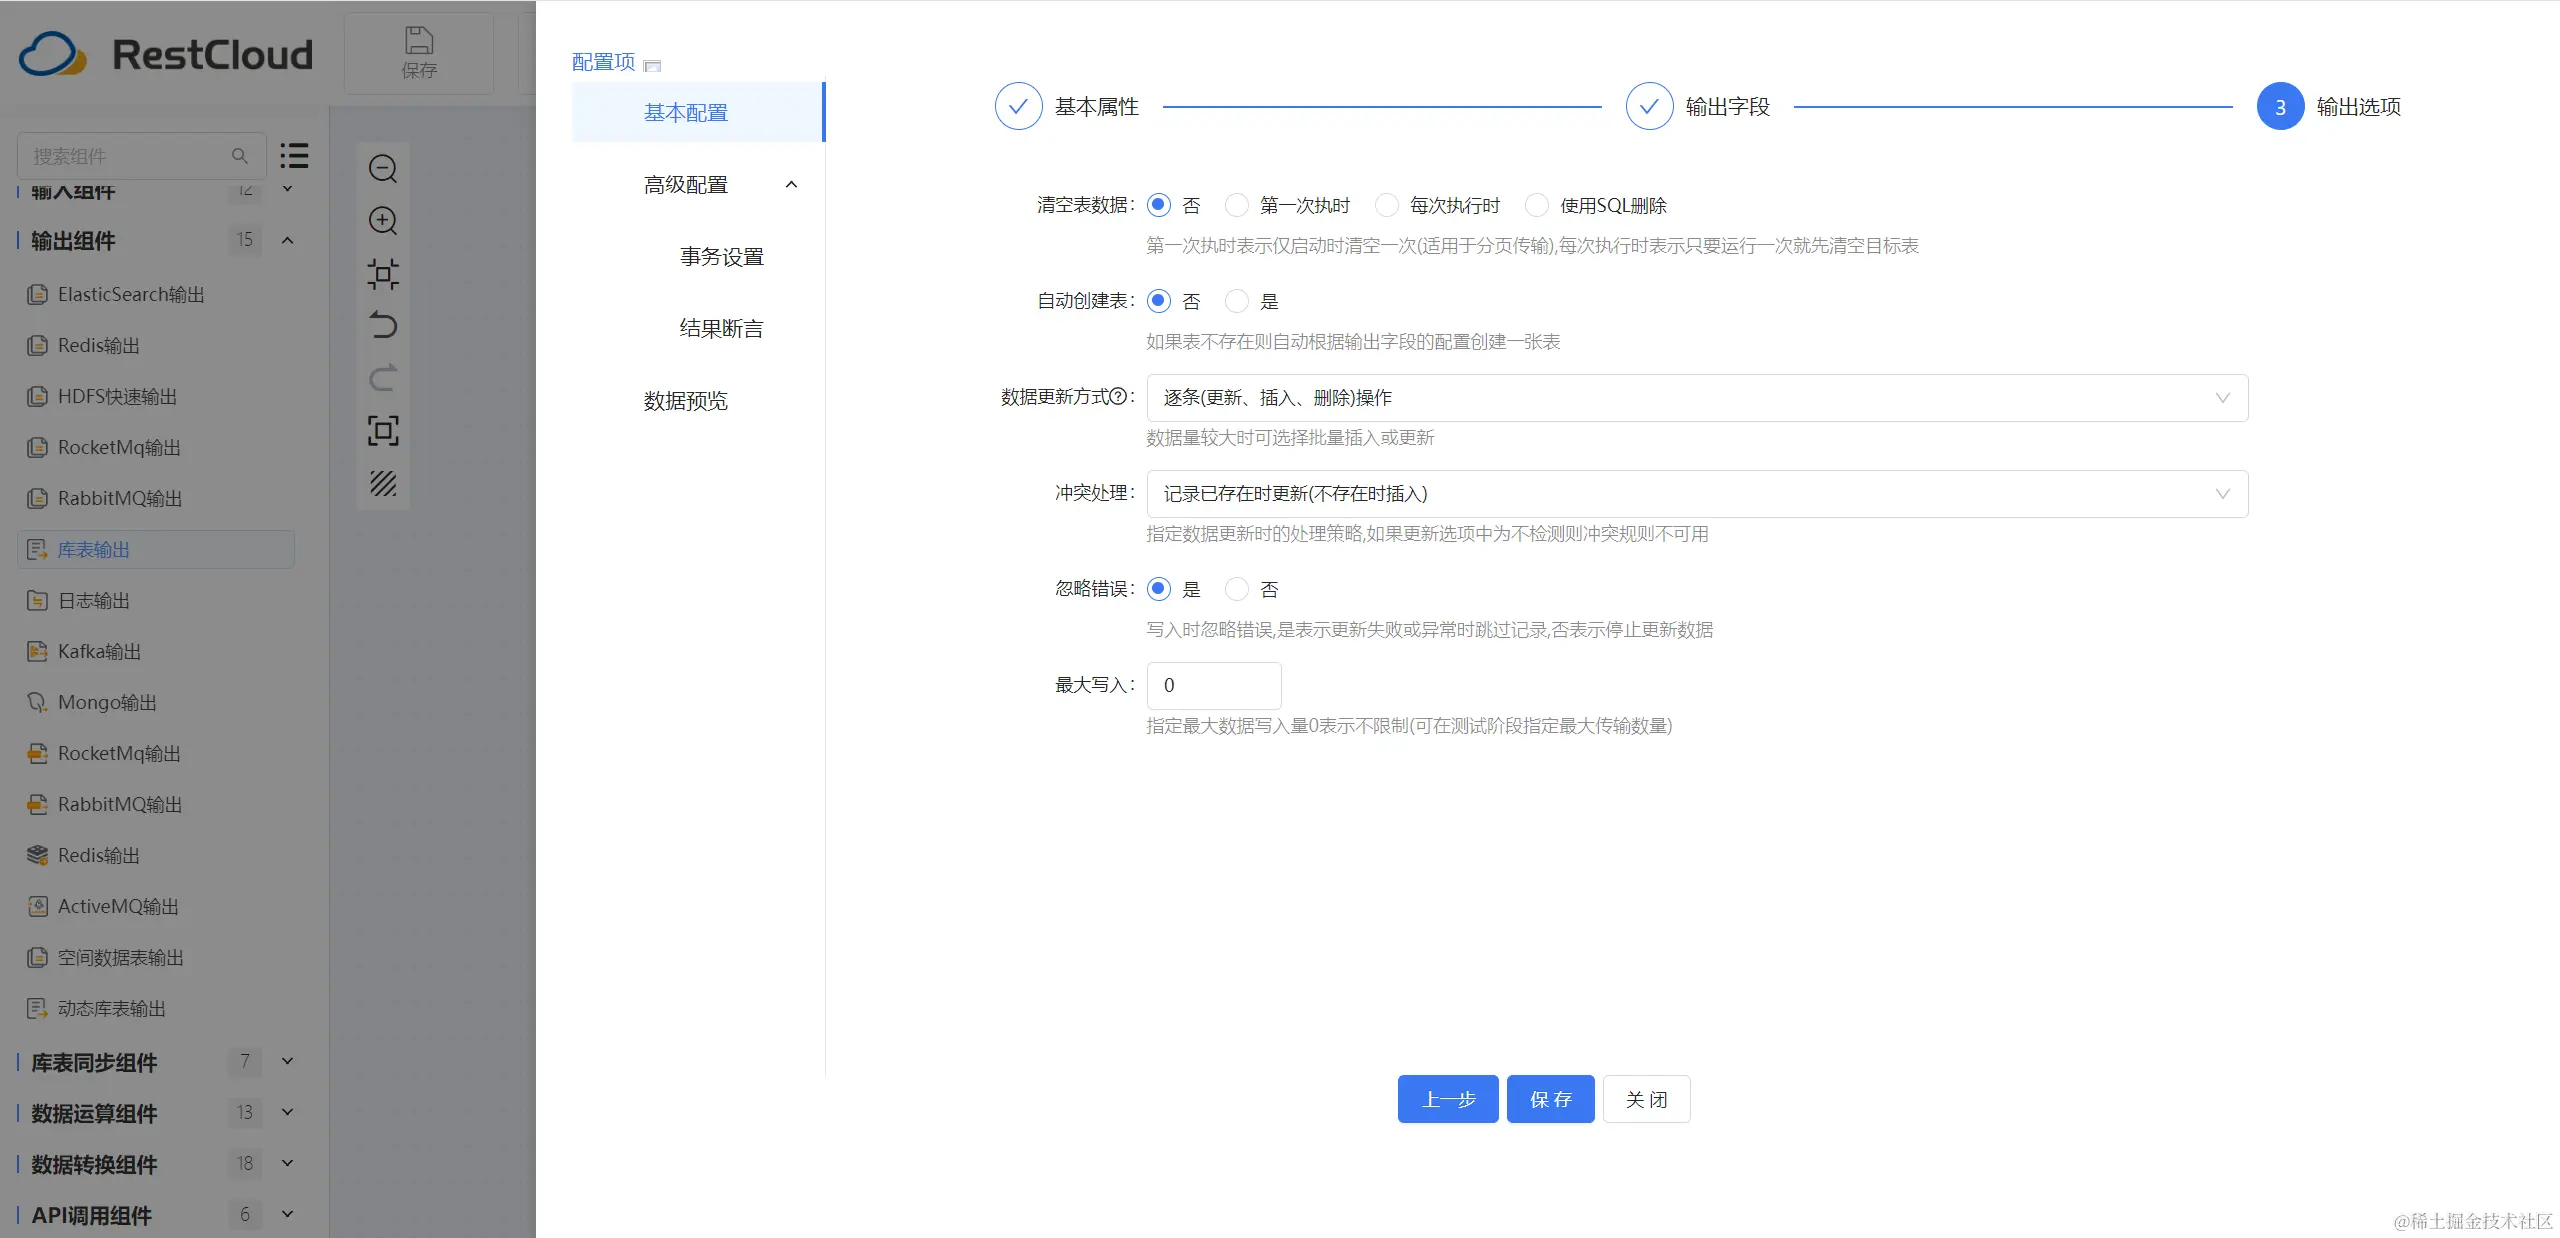Collapse the 高级配置 menu section
The width and height of the screenshot is (2560, 1238).
click(791, 185)
